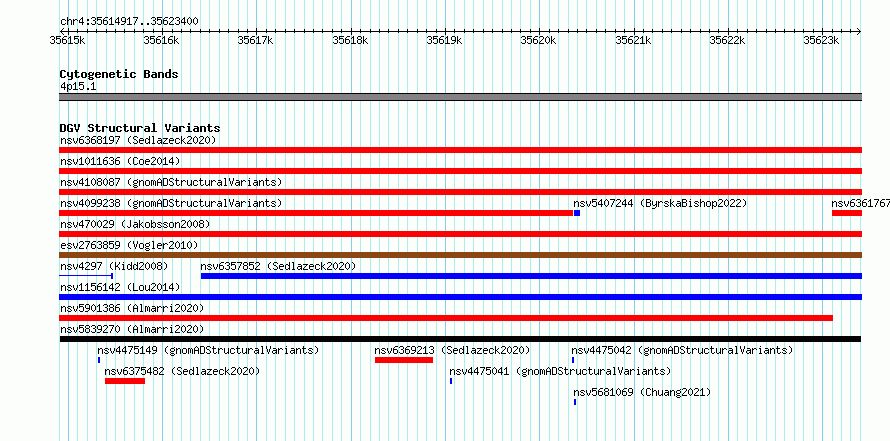This screenshot has height=441, width=890.
Task: Click the red nsv6369213 (Sedlazeck2020) bar
Action: pyautogui.click(x=404, y=360)
